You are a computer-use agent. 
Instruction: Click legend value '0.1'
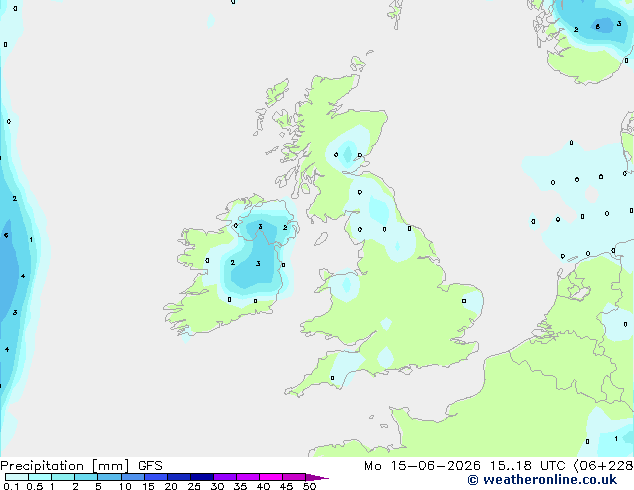11,486
